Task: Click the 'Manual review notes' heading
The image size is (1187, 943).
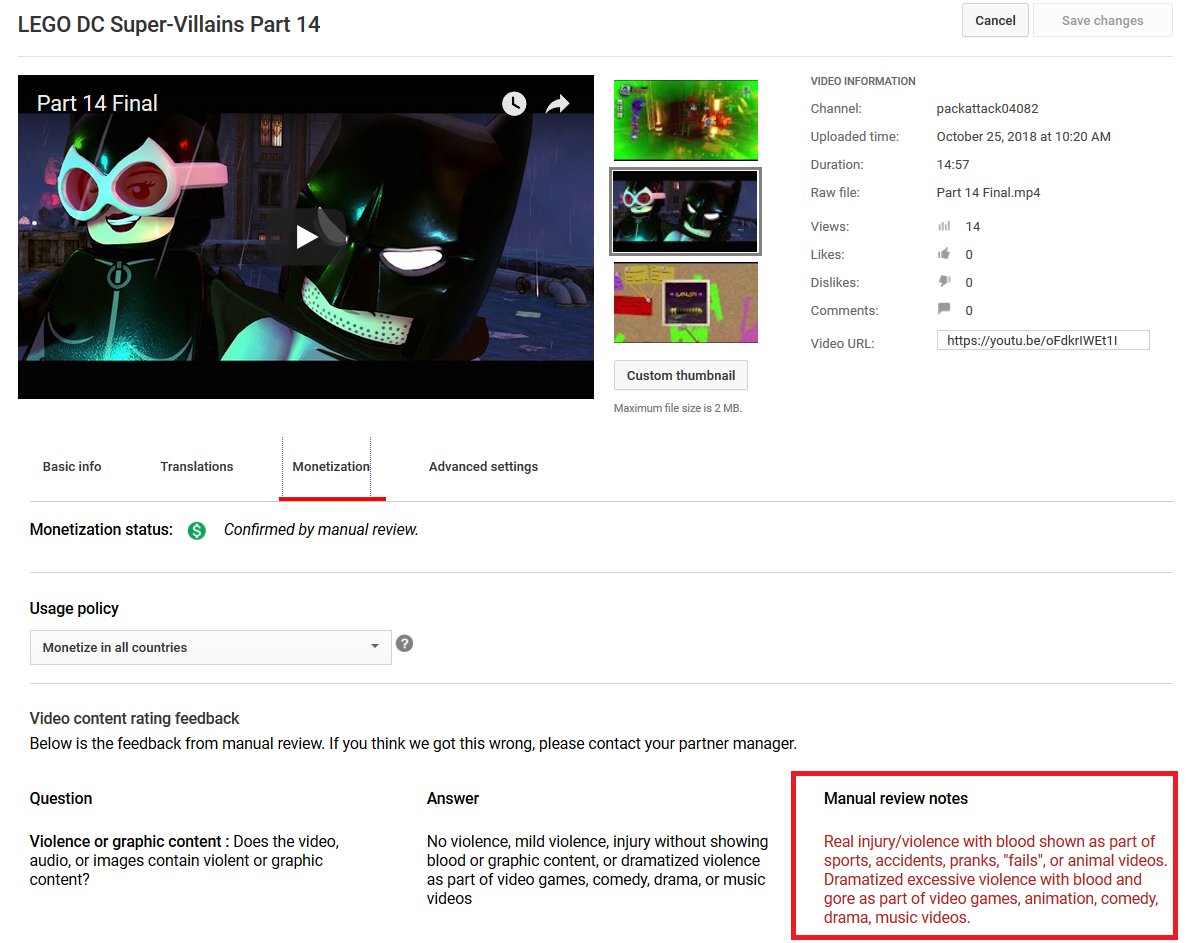Action: [896, 798]
